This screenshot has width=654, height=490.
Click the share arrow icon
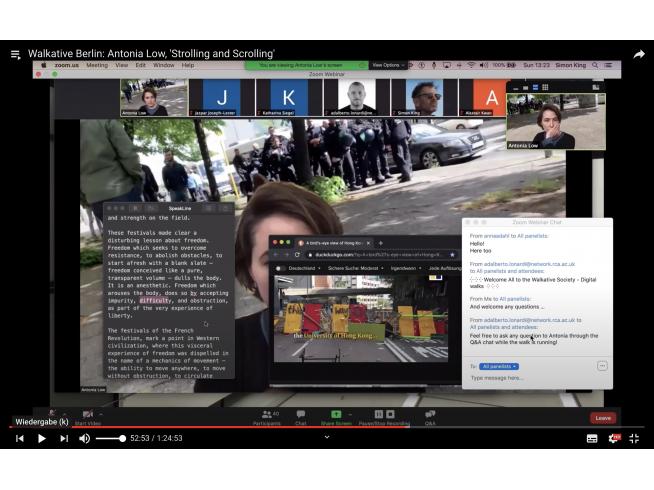pyautogui.click(x=639, y=54)
